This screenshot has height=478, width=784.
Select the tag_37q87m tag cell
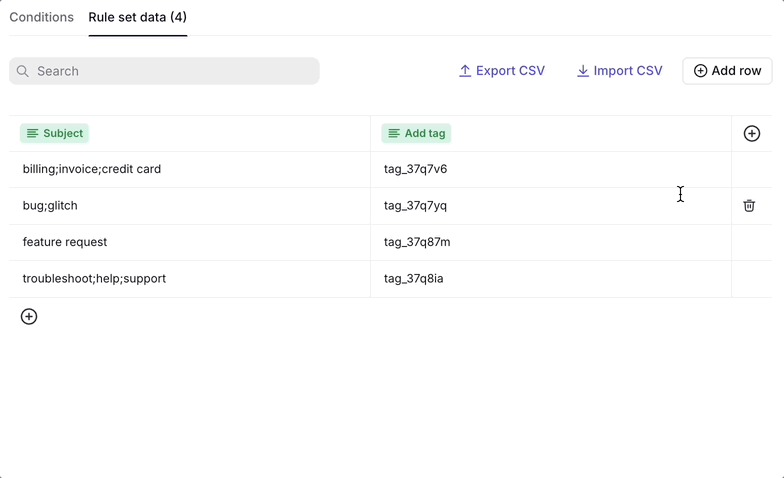pyautogui.click(x=551, y=242)
